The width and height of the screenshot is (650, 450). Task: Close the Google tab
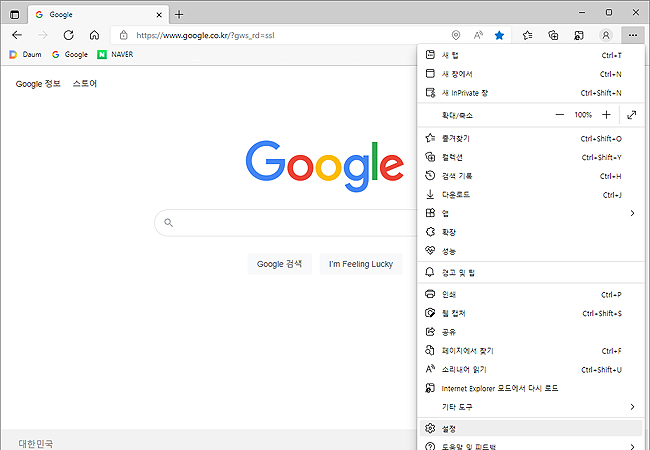(159, 15)
